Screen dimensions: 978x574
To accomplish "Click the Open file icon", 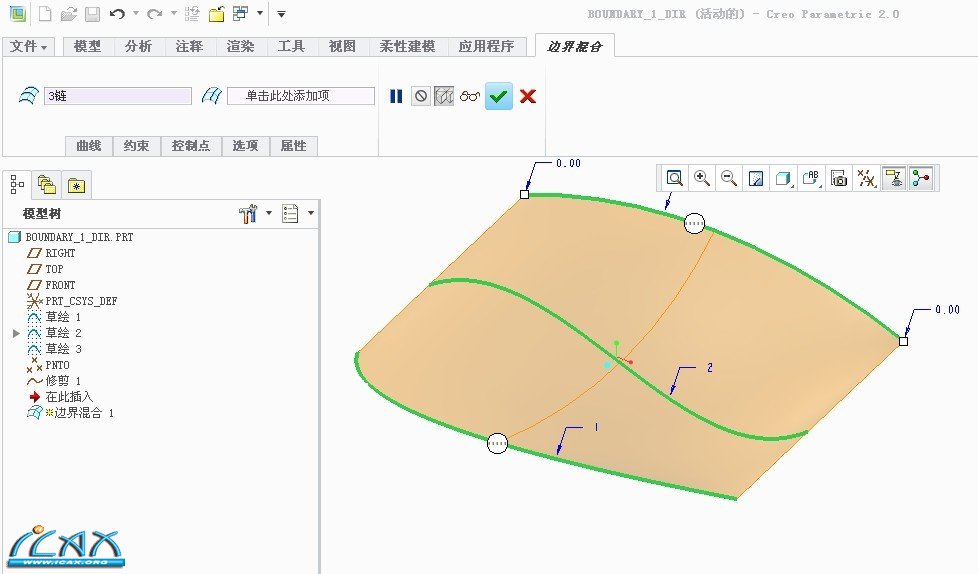I will pyautogui.click(x=69, y=14).
